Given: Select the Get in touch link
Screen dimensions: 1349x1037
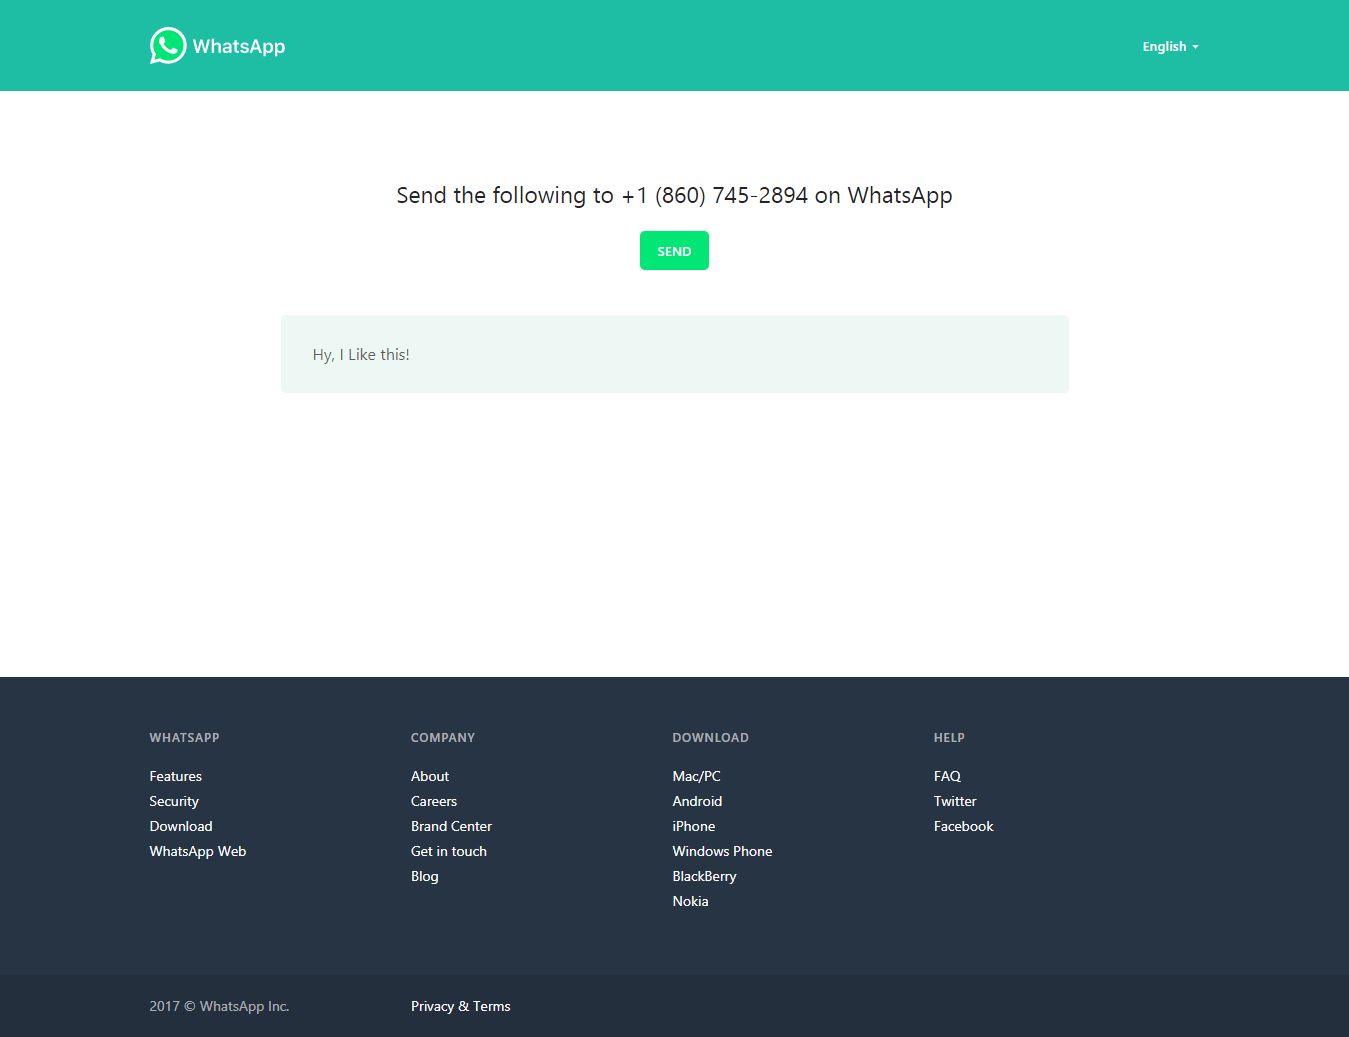Looking at the screenshot, I should (x=449, y=851).
